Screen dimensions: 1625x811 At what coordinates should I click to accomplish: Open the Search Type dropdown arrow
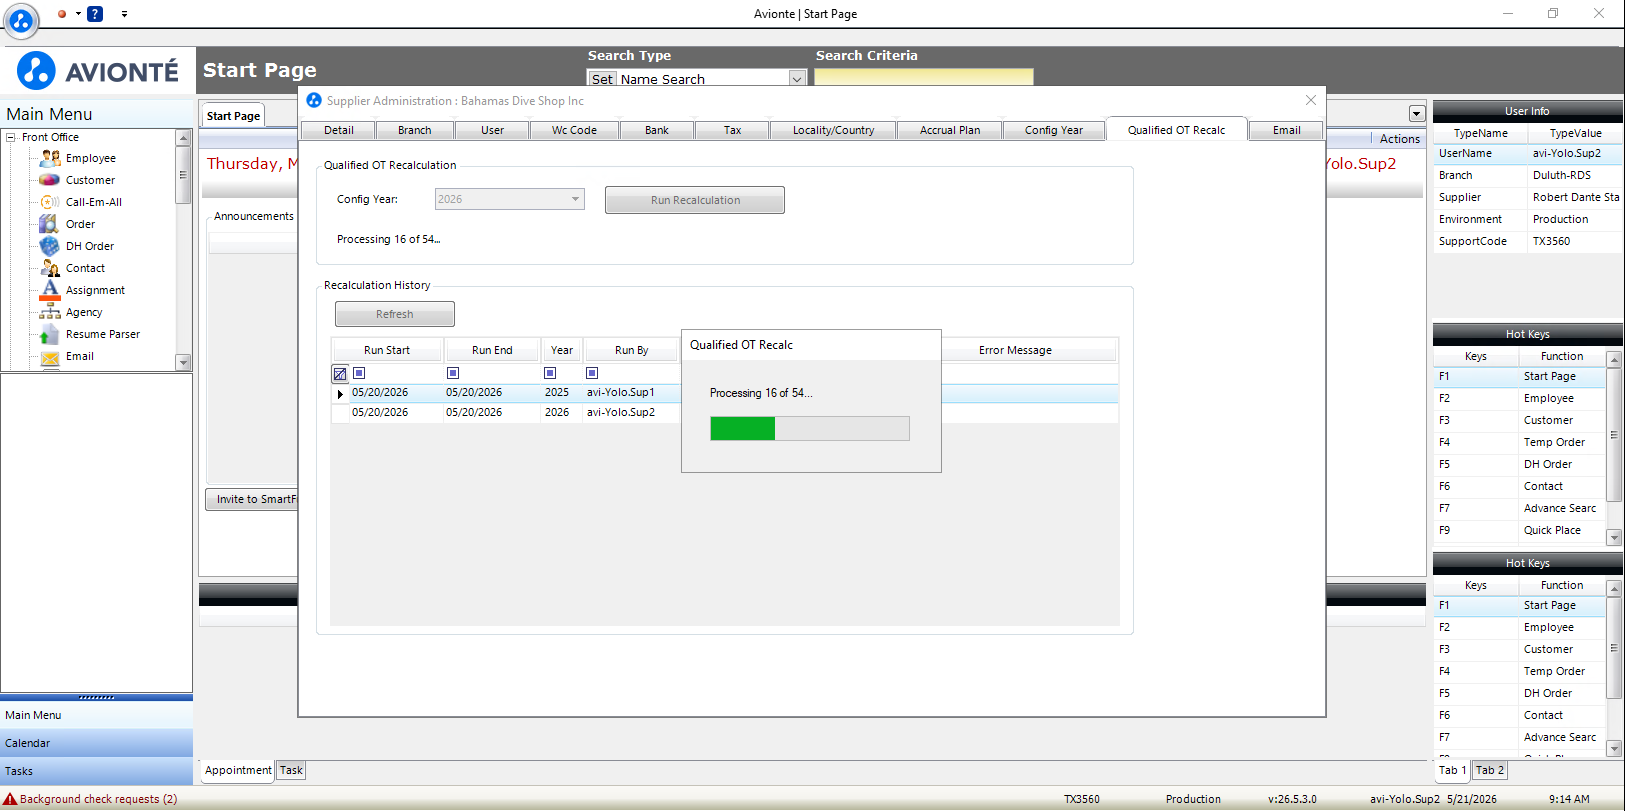pos(797,79)
